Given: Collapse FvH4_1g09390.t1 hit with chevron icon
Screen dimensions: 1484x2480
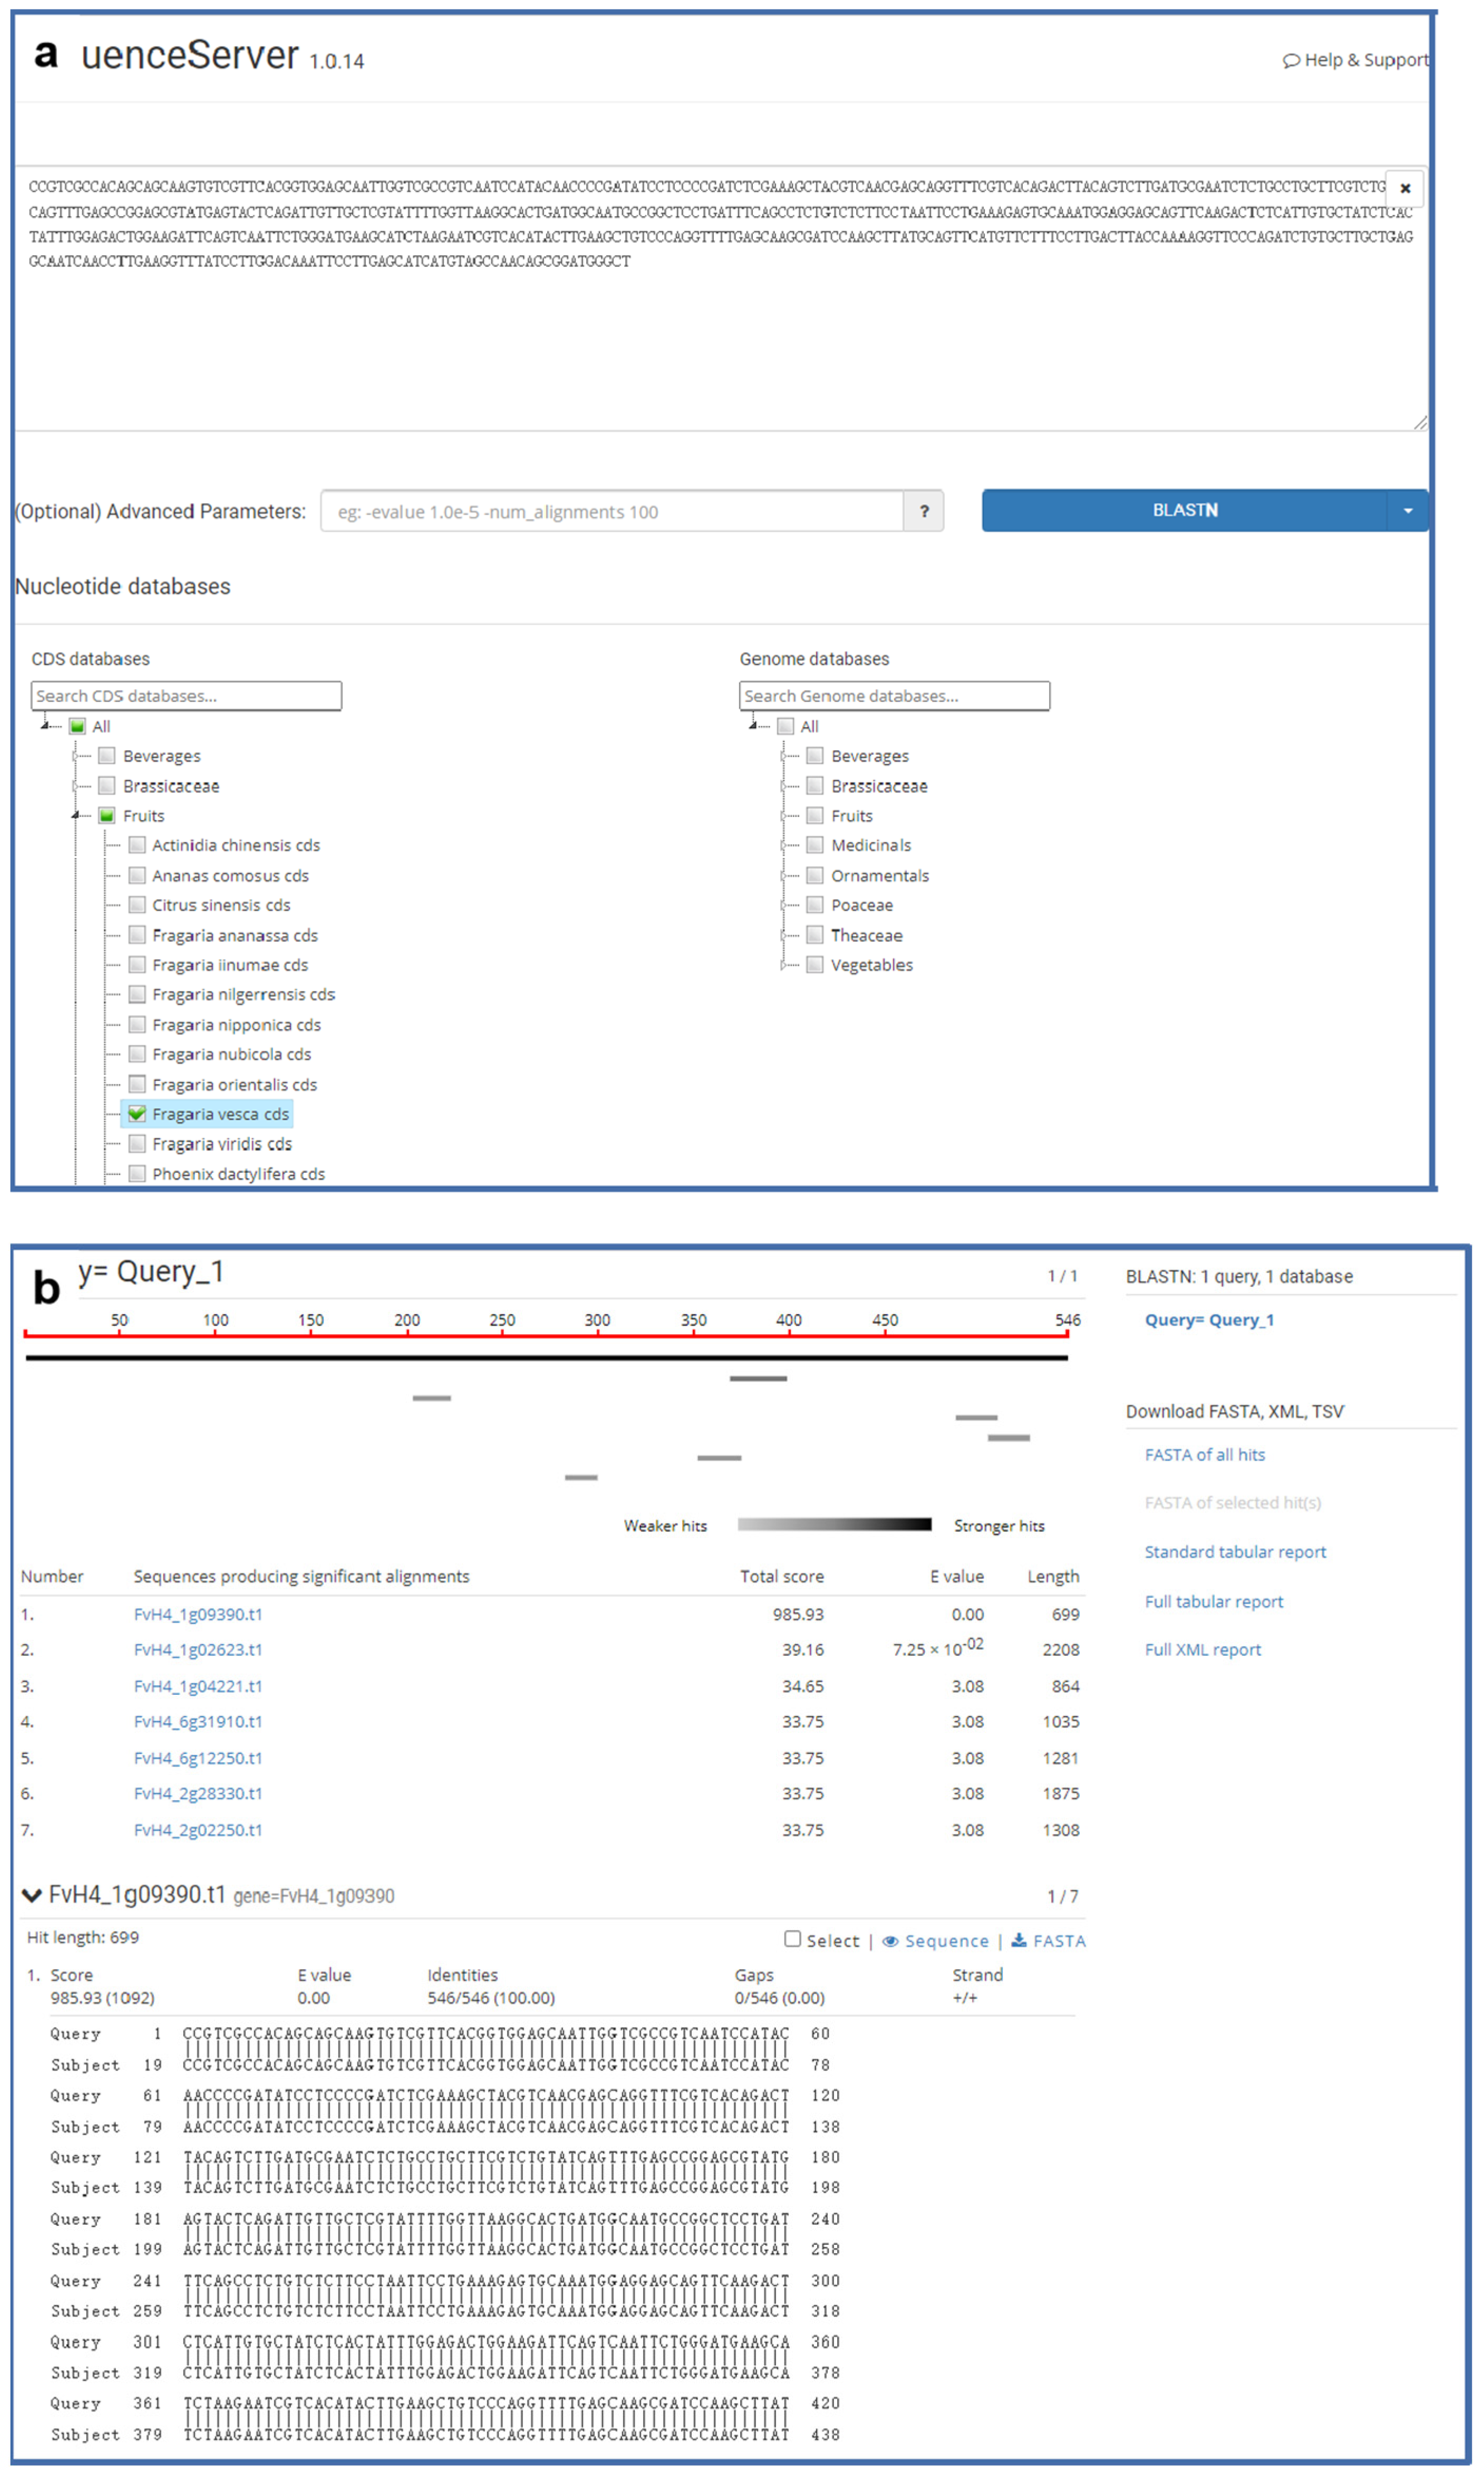Looking at the screenshot, I should [31, 1895].
